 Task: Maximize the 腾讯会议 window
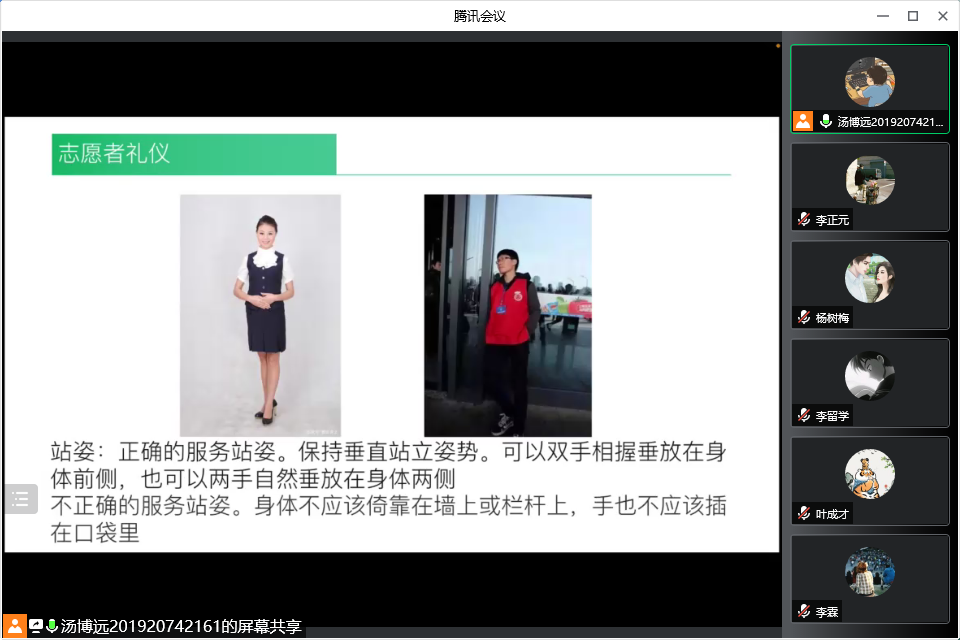pyautogui.click(x=912, y=16)
